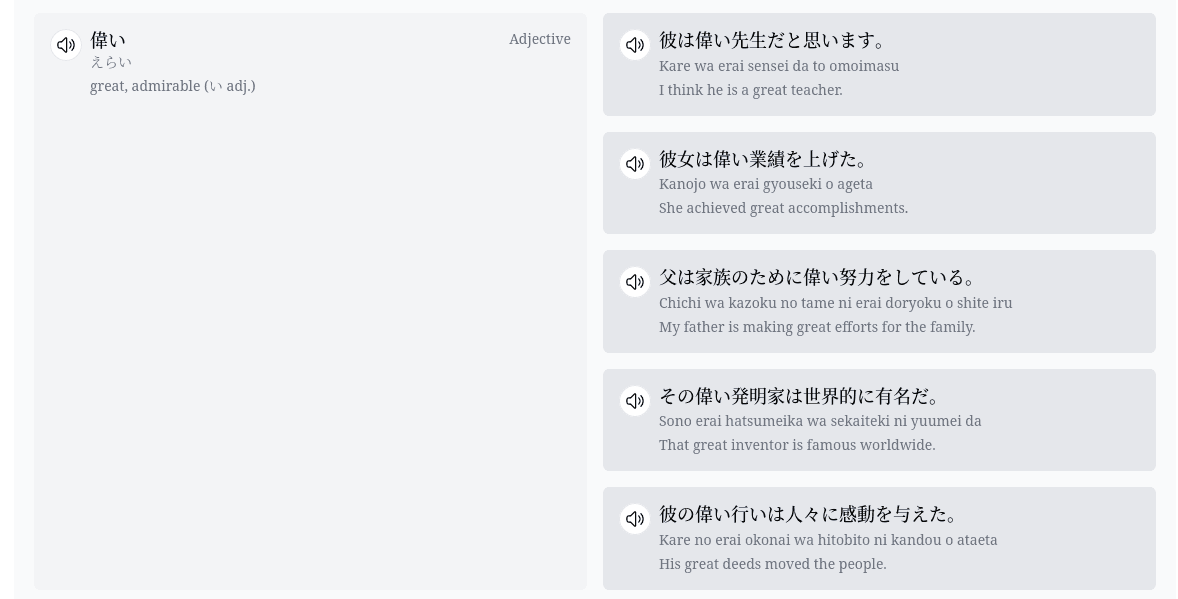
Task: Click the speaker icon on the last example card
Action: pyautogui.click(x=635, y=519)
